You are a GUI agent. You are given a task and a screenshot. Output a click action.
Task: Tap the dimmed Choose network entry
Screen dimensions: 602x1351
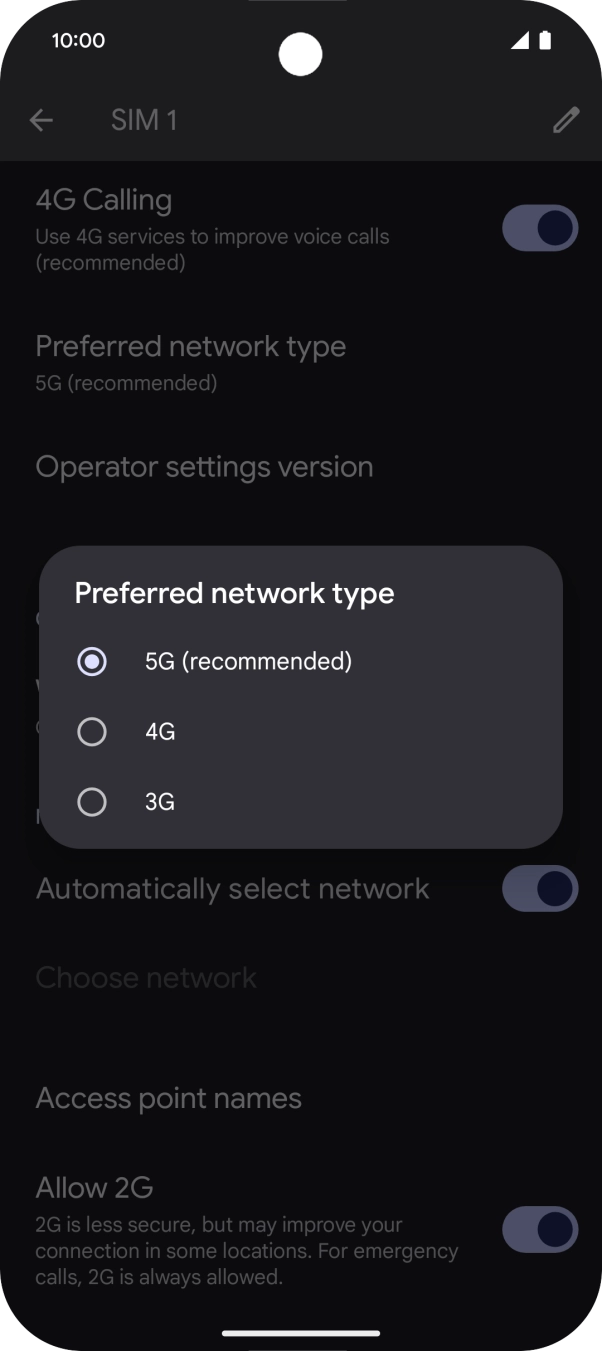tap(145, 977)
